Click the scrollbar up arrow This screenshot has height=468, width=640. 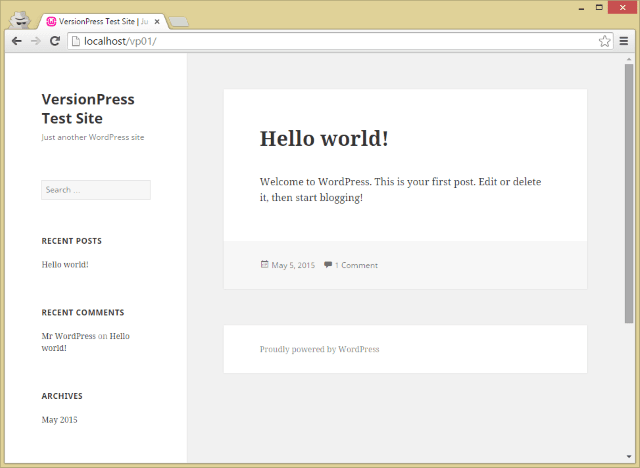coord(629,59)
